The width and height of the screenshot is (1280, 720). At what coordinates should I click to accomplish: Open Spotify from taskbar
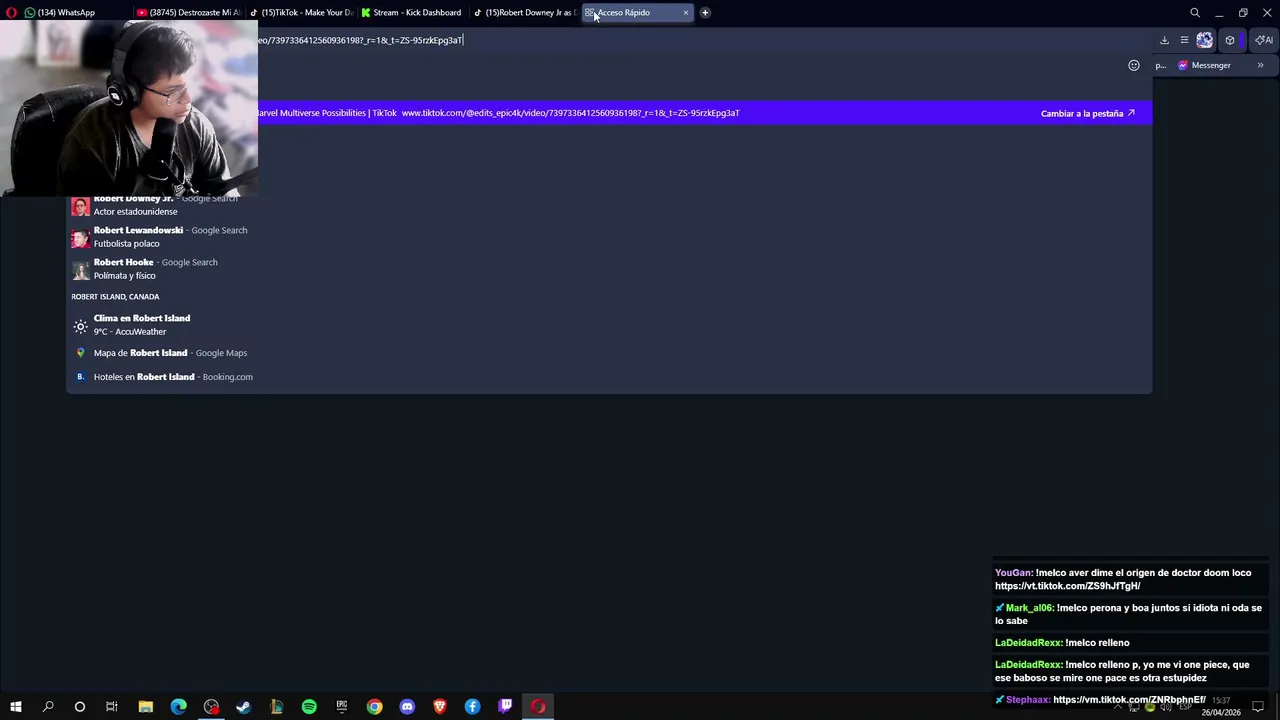(309, 707)
